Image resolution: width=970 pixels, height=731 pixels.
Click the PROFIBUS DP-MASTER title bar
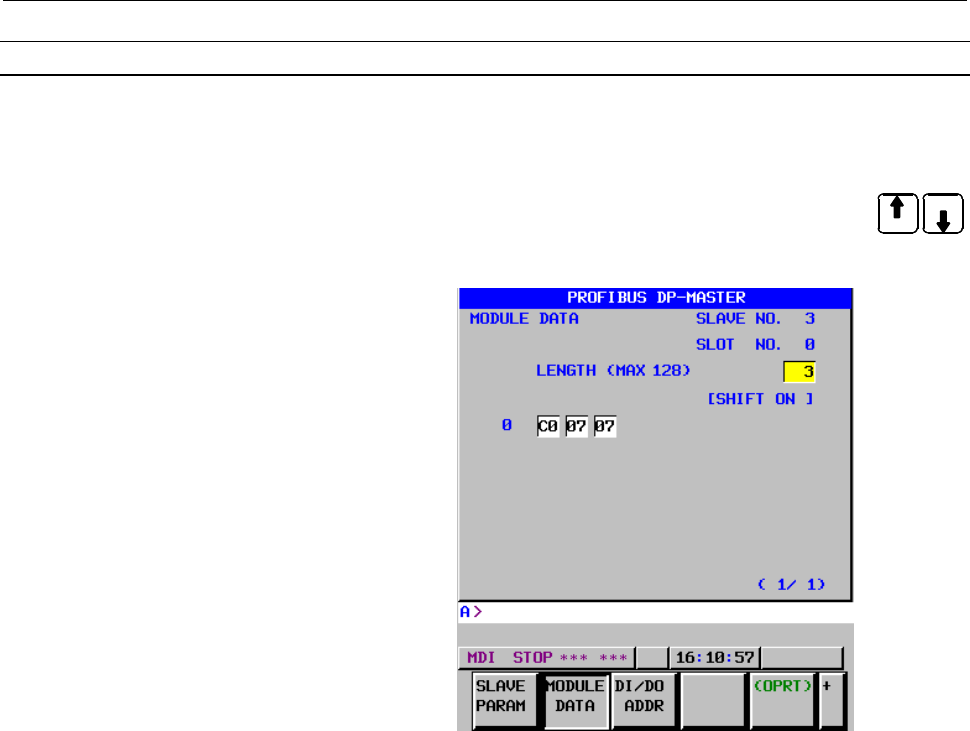click(655, 297)
